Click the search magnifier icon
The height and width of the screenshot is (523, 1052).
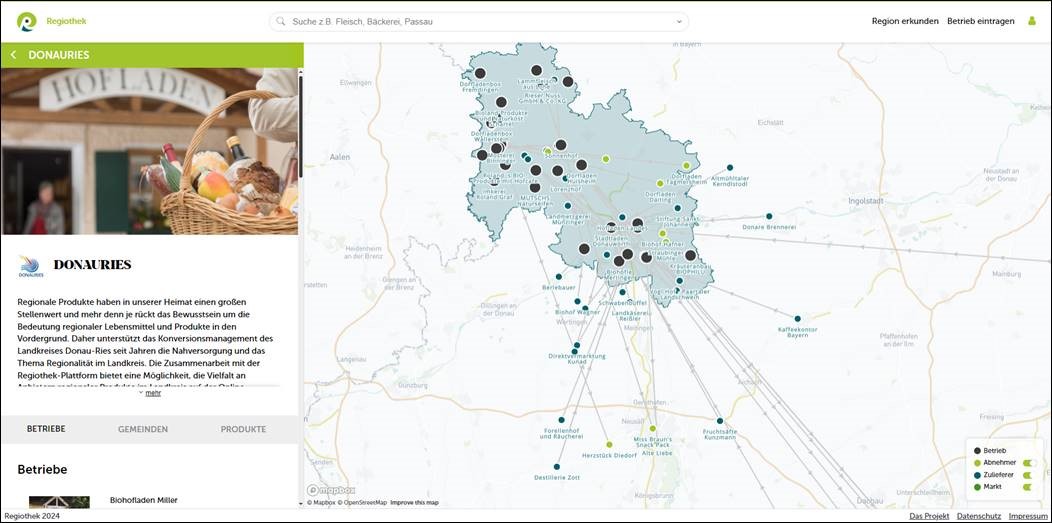281,21
